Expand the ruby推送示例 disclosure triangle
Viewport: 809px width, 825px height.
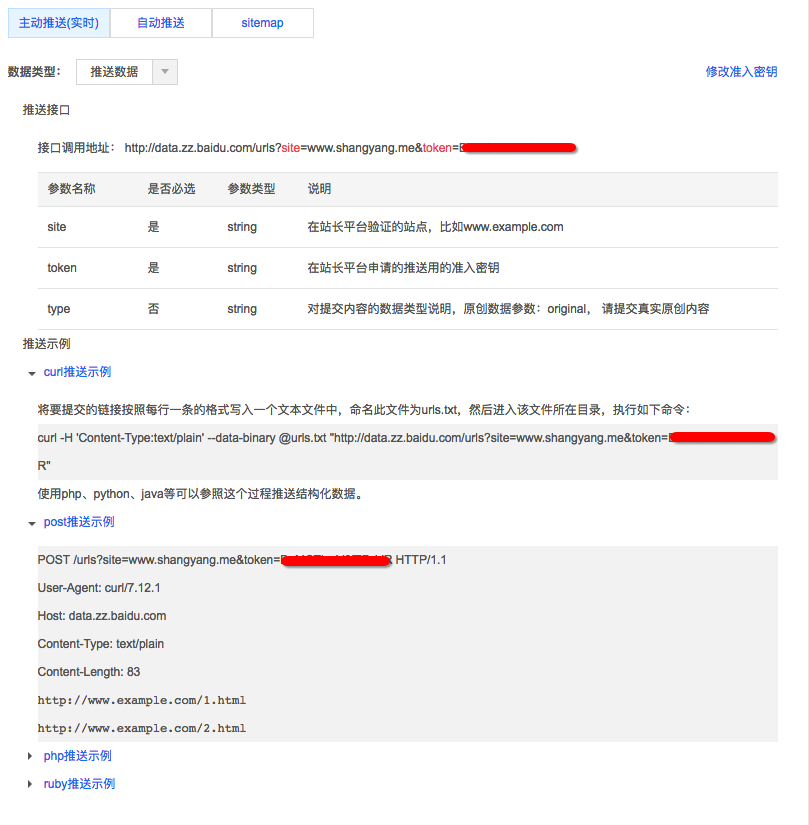tap(31, 785)
